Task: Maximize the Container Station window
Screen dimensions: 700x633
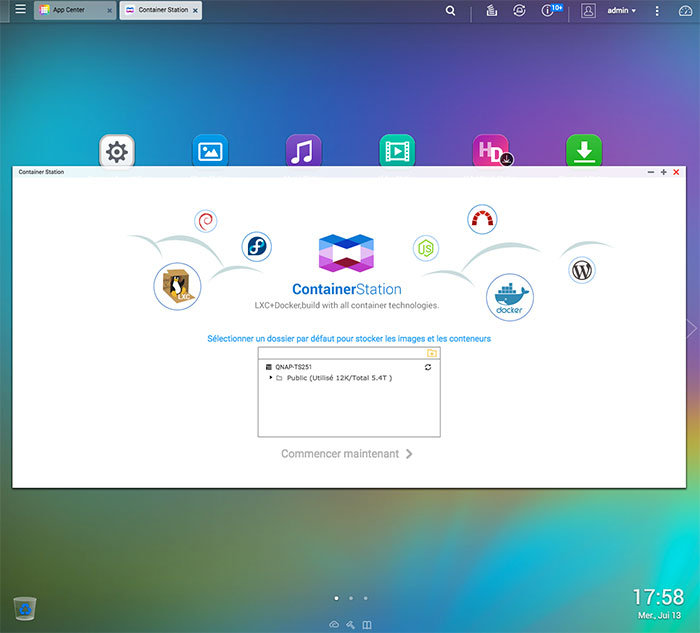Action: (x=663, y=172)
